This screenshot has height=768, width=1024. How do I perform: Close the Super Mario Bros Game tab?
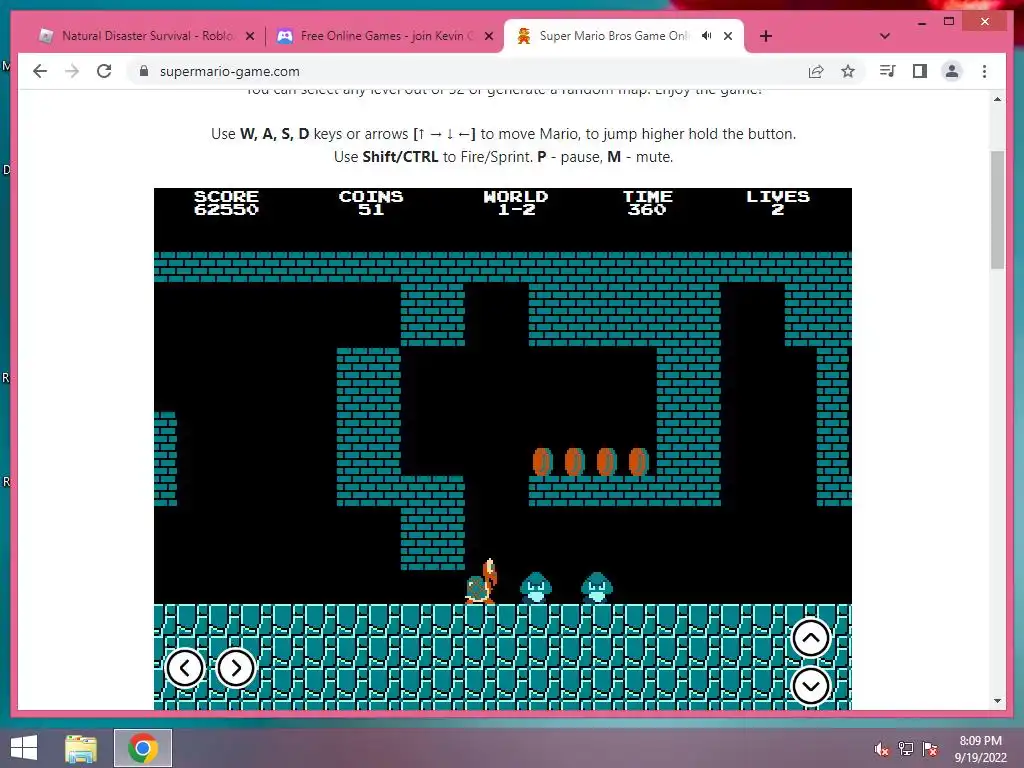728,37
